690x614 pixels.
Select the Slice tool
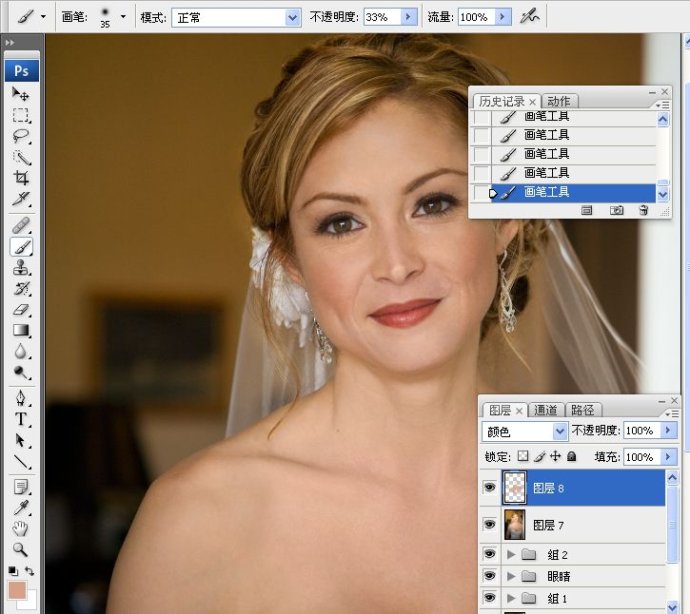20,199
